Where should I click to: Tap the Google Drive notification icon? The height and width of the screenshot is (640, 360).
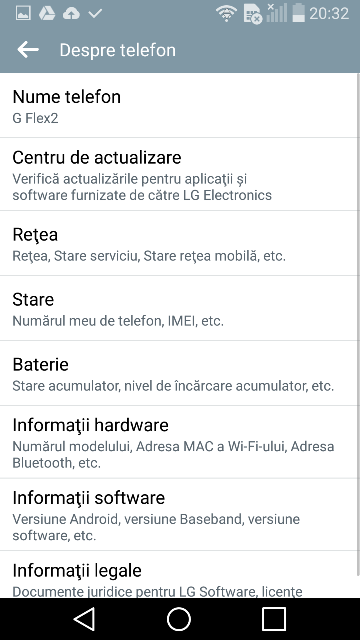point(47,13)
